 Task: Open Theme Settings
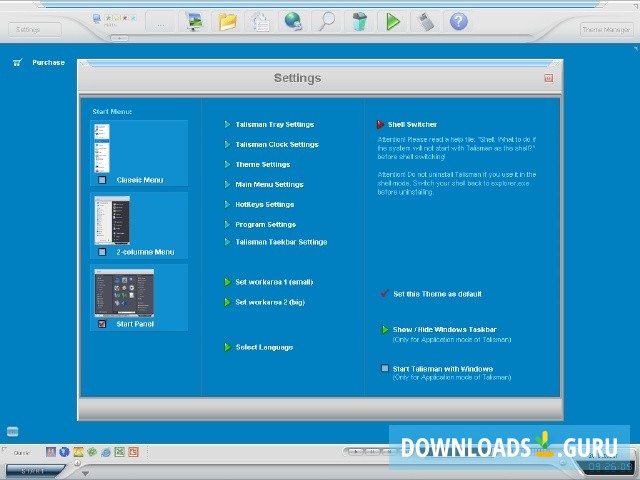pos(263,164)
